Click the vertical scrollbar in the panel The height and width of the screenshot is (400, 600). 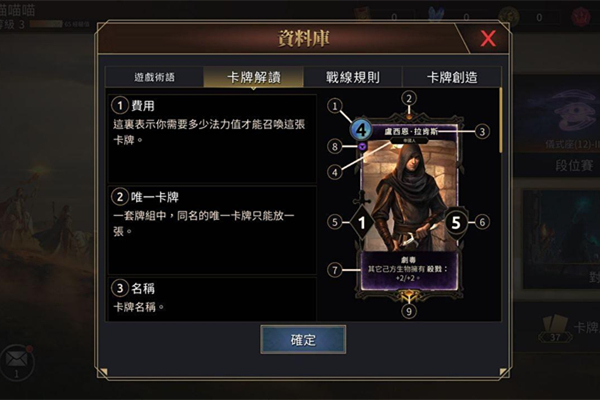click(x=500, y=120)
